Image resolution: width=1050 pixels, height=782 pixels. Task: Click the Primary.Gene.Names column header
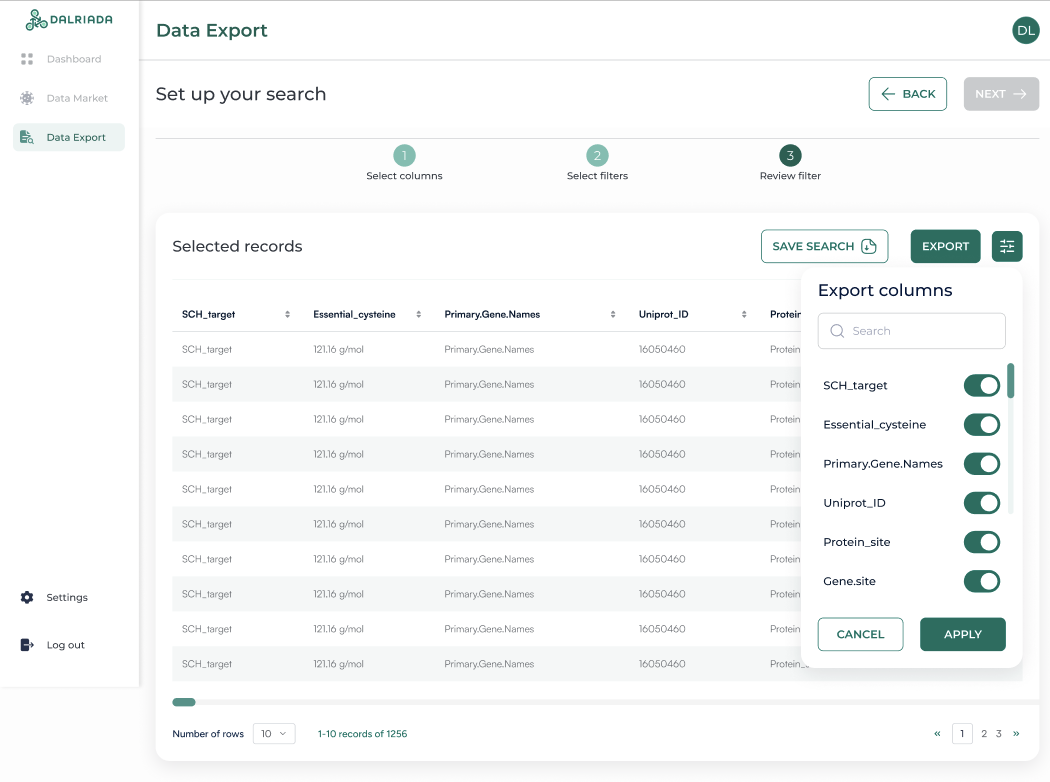tap(492, 314)
